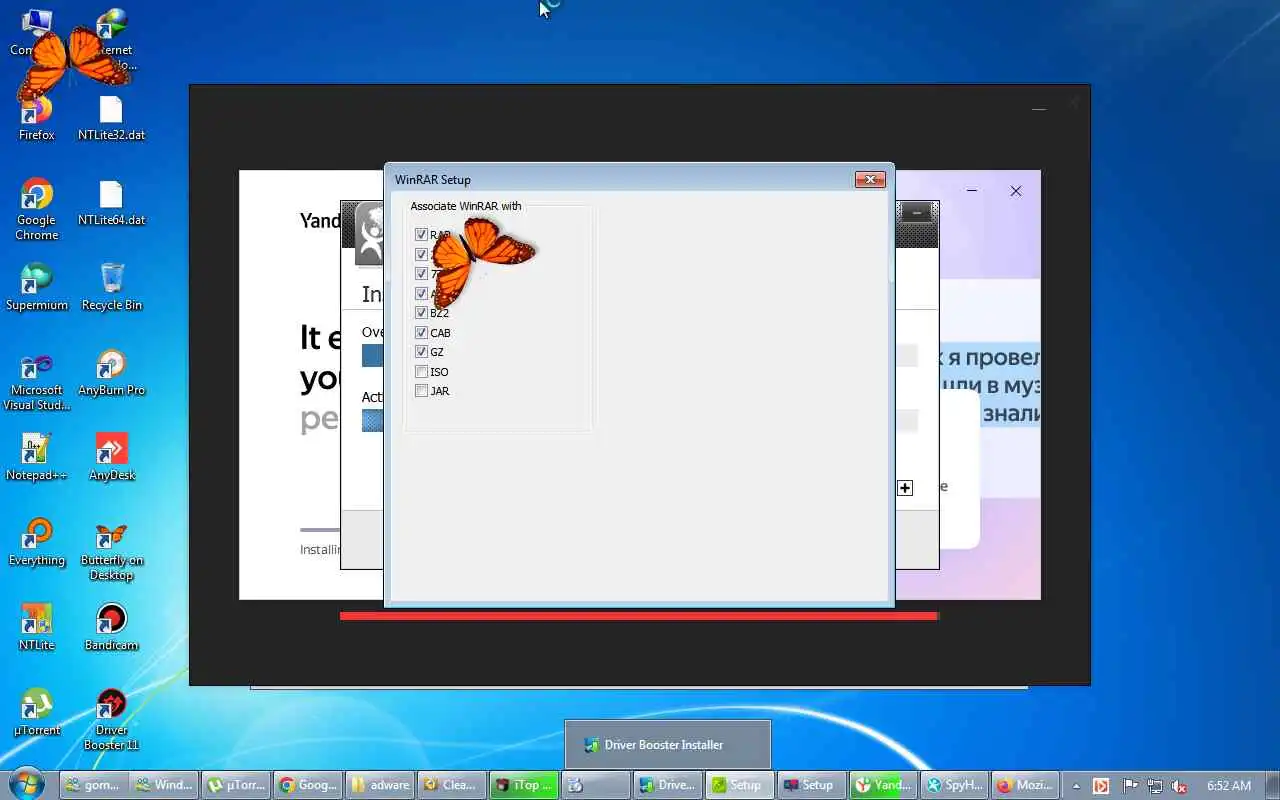This screenshot has height=800, width=1280.
Task: Toggle the GZ association checkbox
Action: (x=421, y=352)
